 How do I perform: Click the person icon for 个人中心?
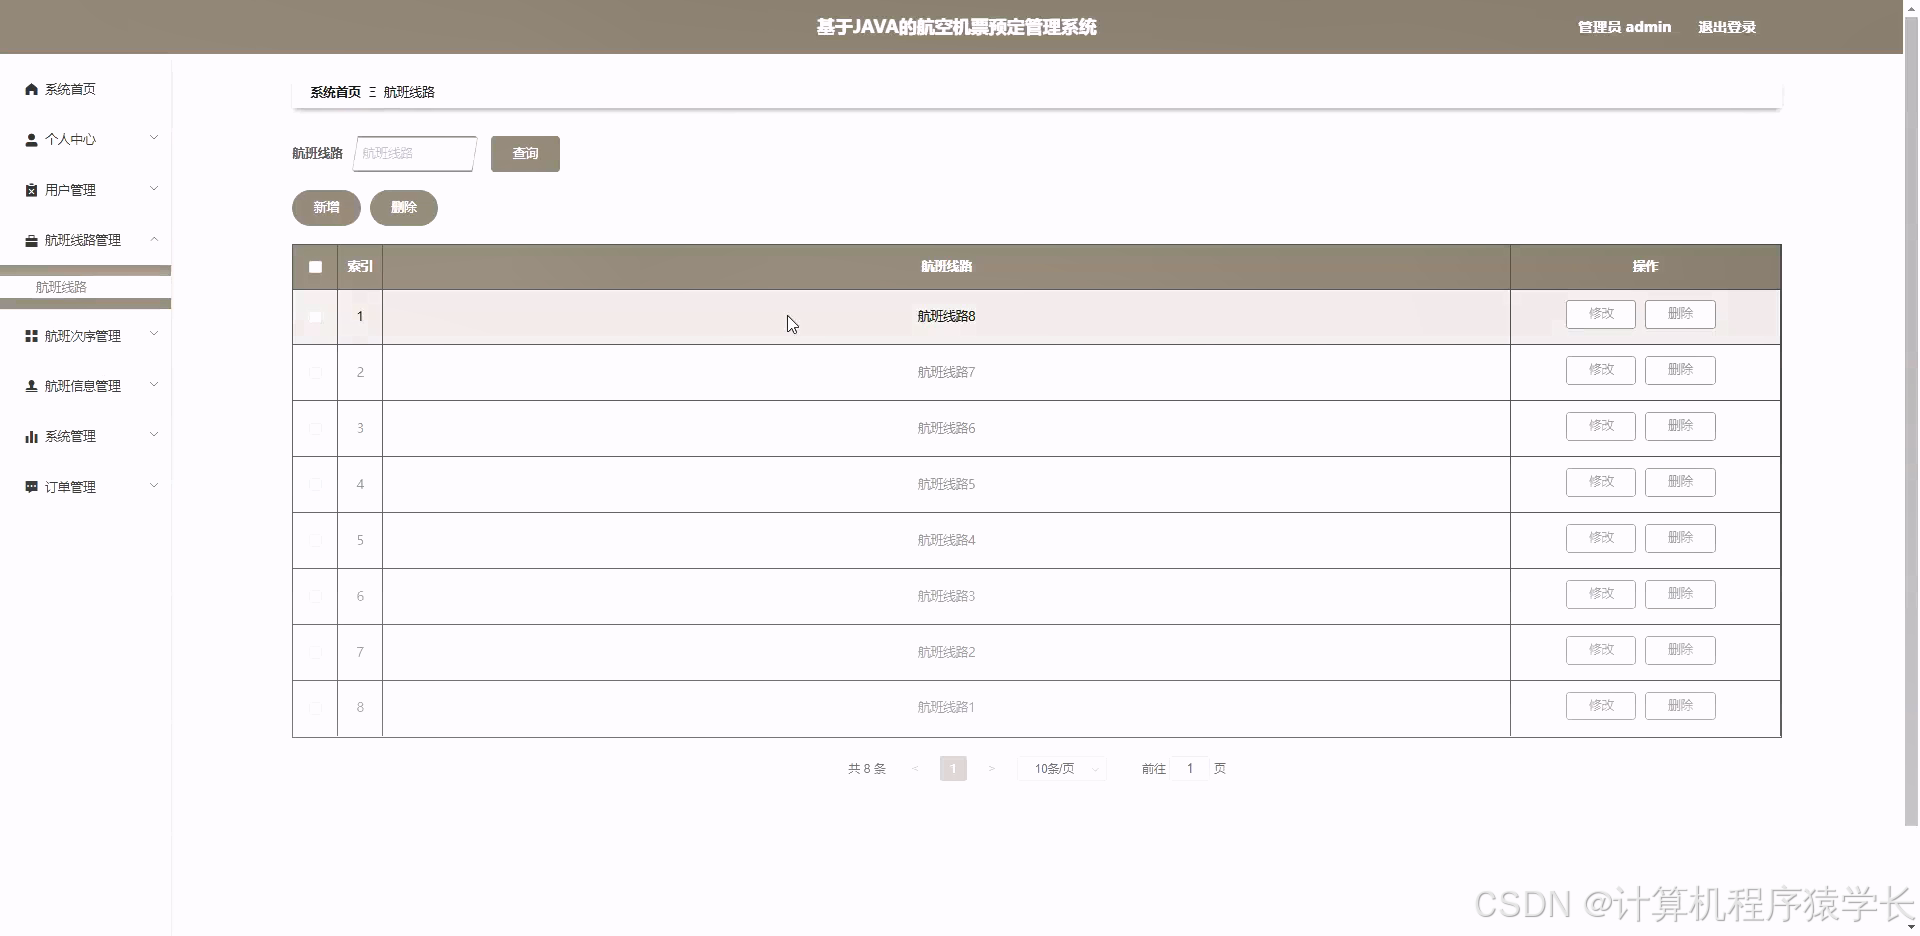(x=30, y=139)
